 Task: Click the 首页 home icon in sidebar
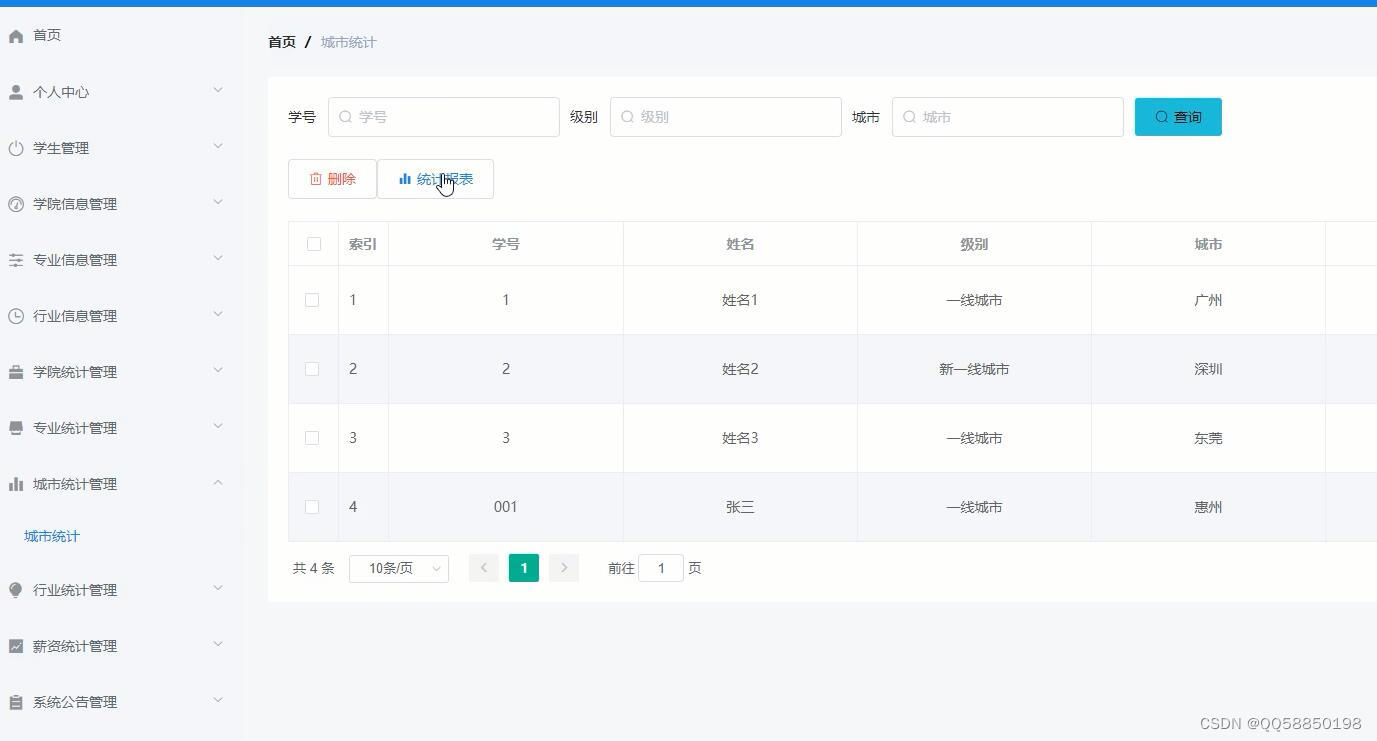point(16,35)
